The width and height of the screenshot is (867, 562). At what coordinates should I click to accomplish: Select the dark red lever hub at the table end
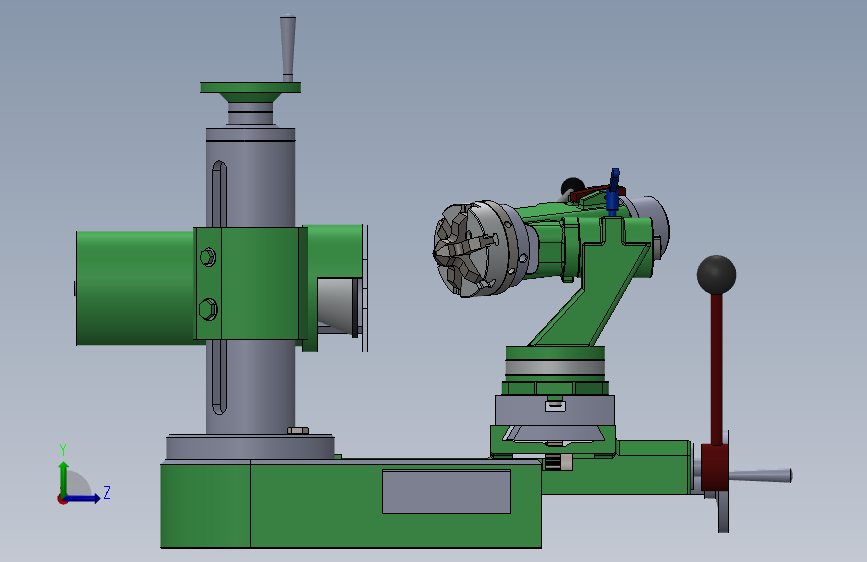714,467
